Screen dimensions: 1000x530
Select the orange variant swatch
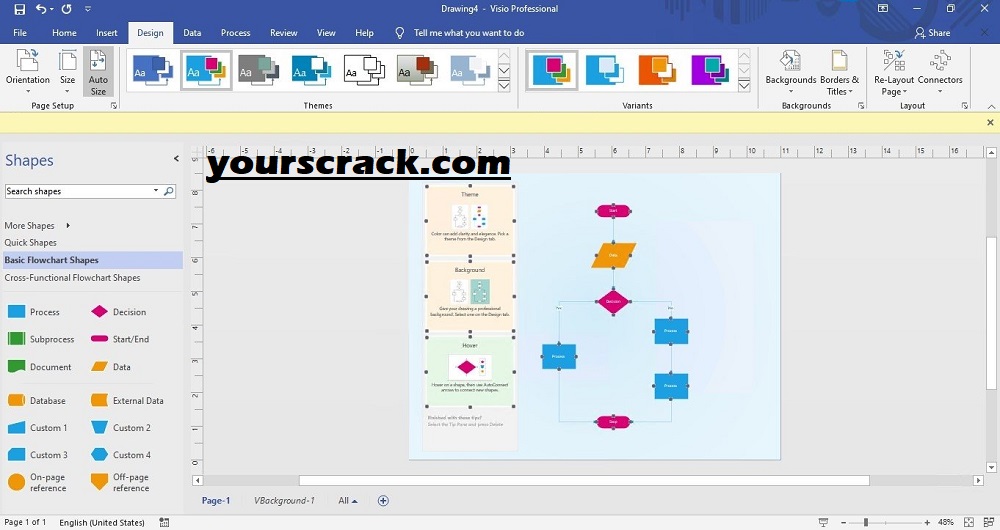tap(657, 70)
